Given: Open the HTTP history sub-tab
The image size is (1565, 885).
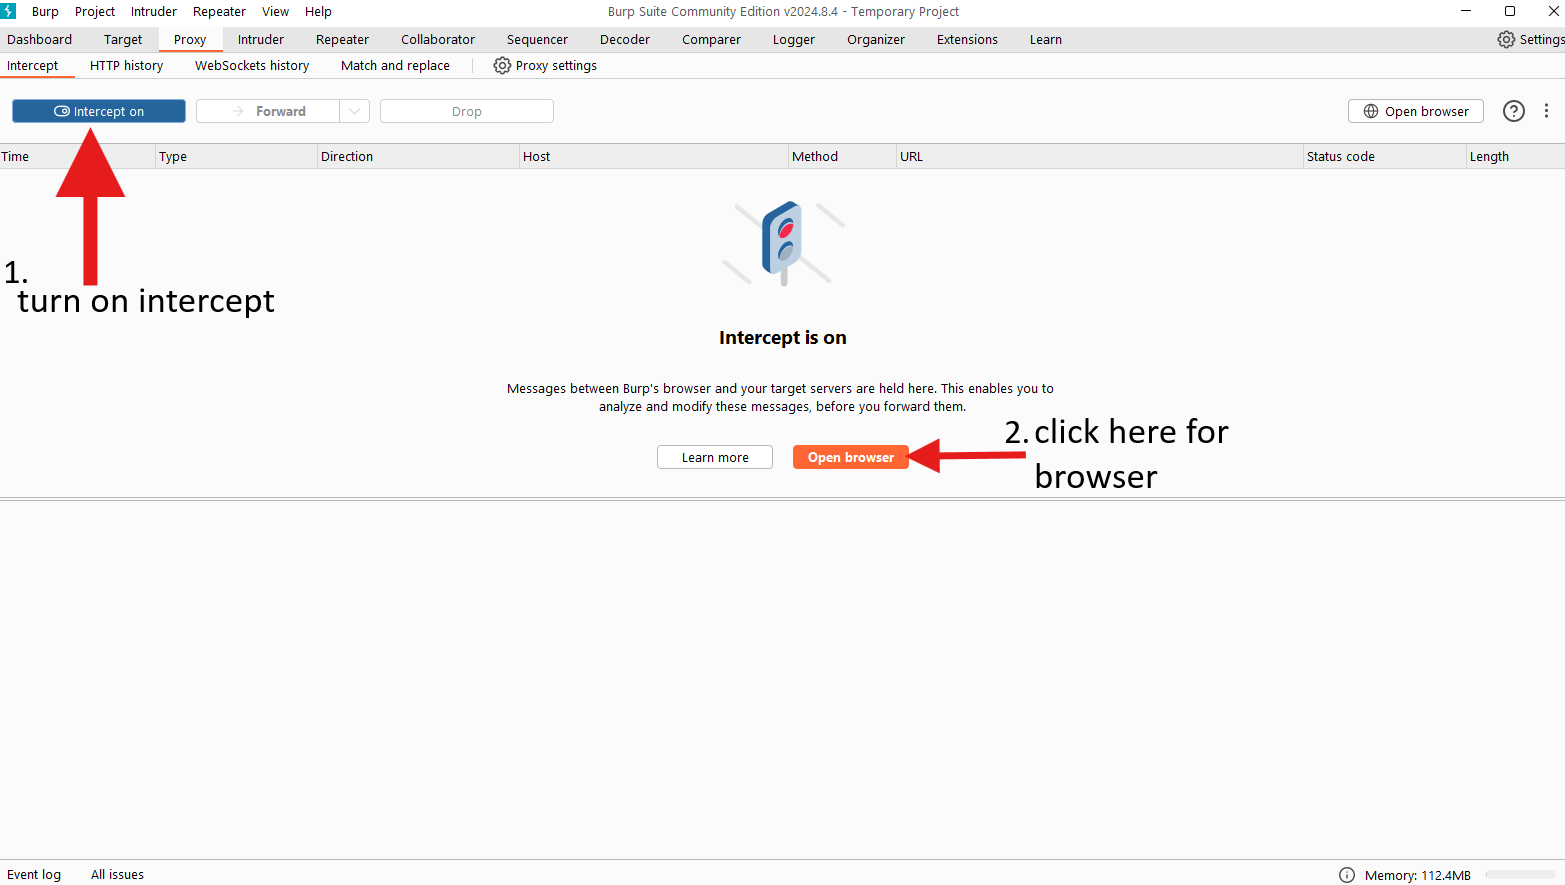Looking at the screenshot, I should click(126, 65).
